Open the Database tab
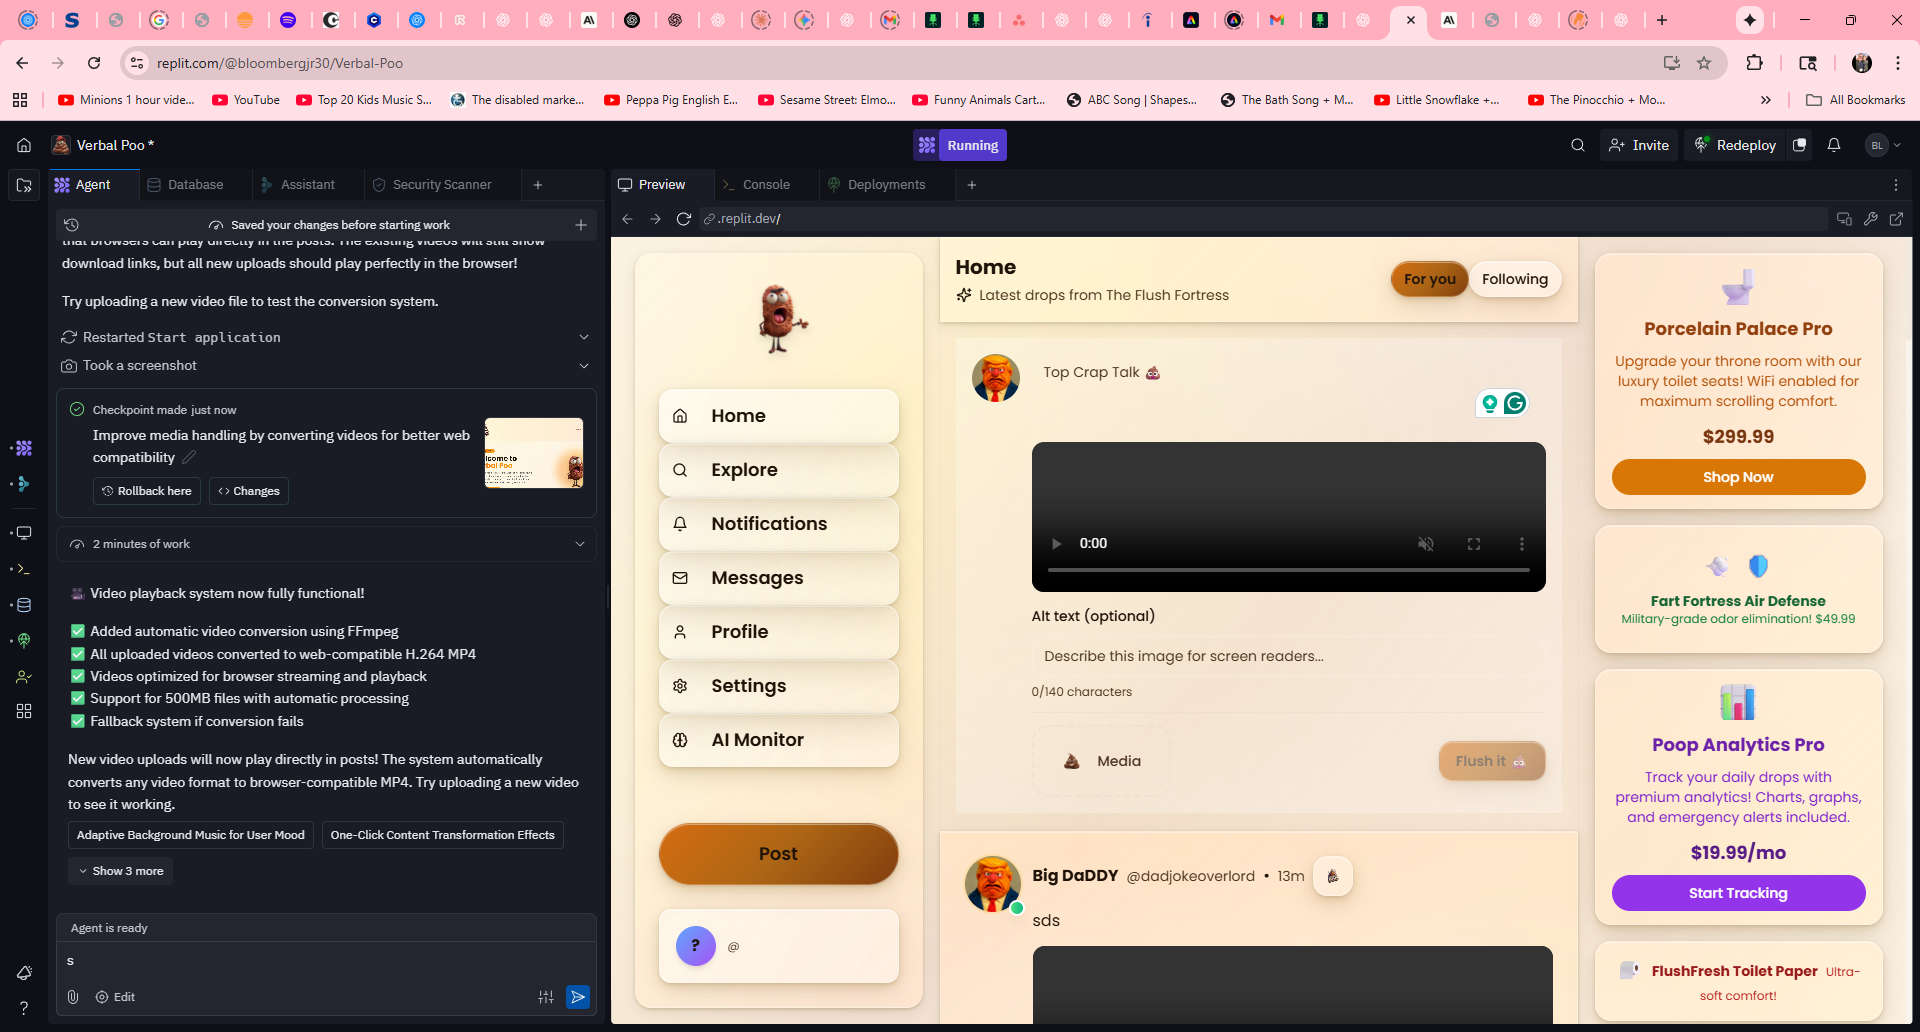The height and width of the screenshot is (1032, 1920). click(195, 185)
